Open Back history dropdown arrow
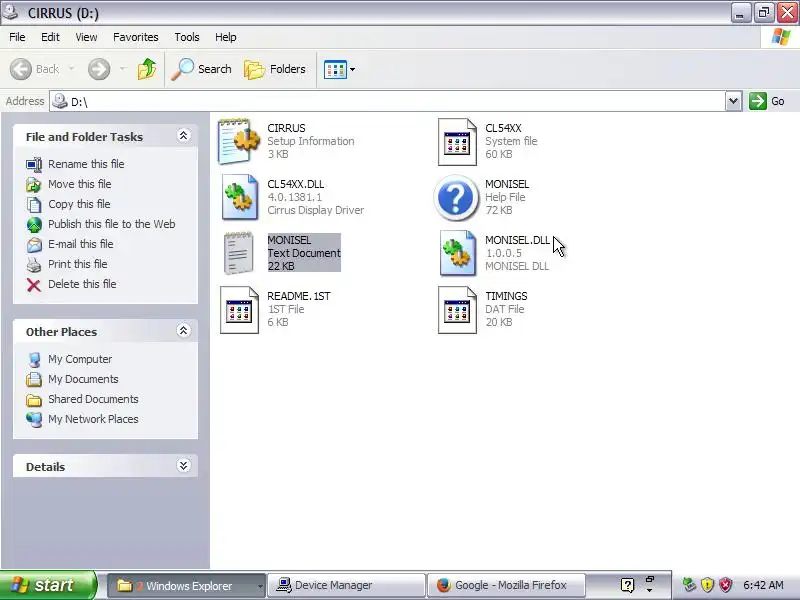800x600 pixels. tap(71, 68)
